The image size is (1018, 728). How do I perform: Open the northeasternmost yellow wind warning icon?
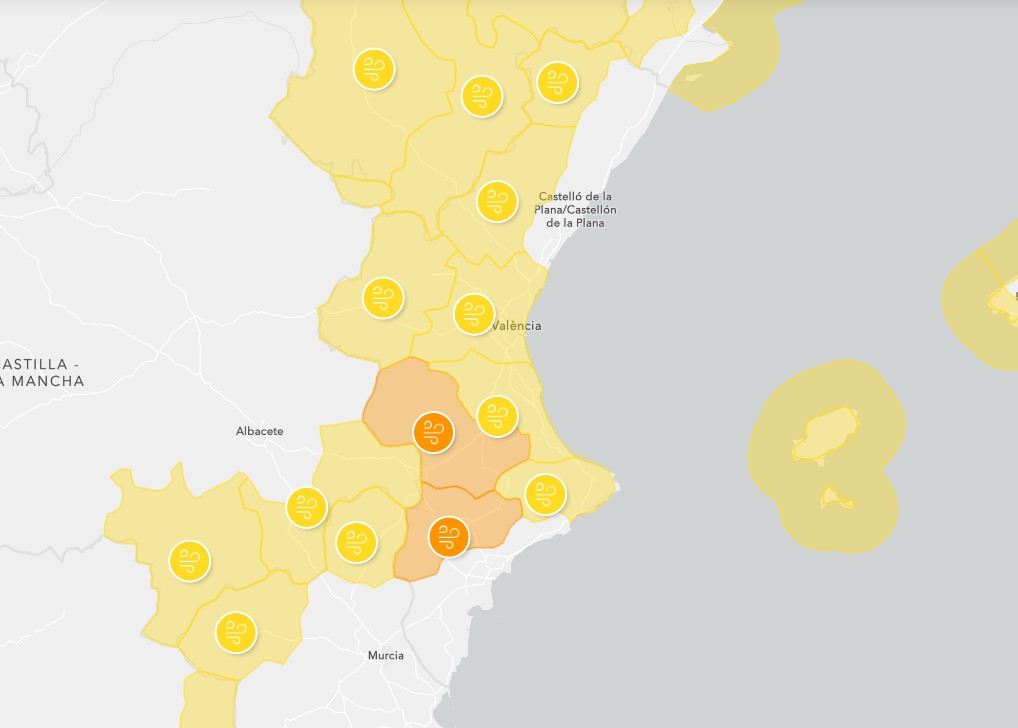click(x=557, y=81)
